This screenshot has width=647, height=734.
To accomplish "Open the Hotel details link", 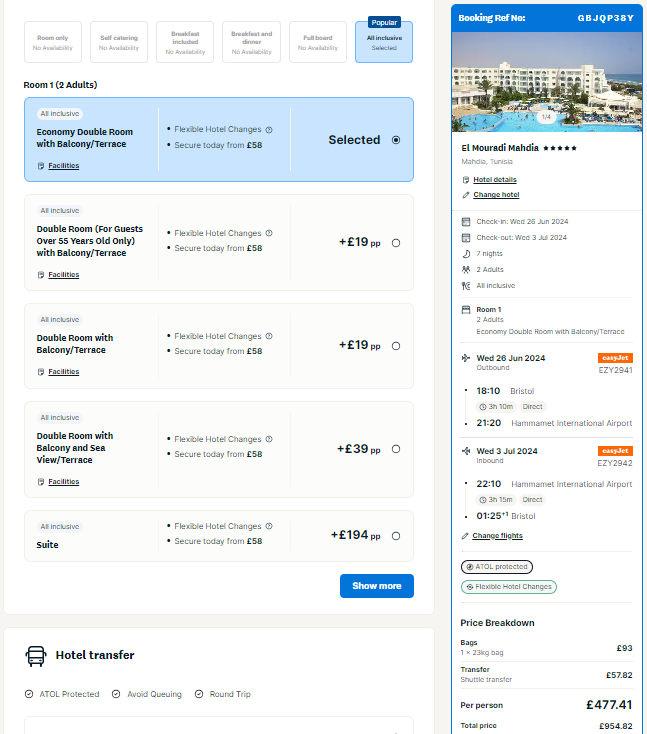I will click(x=495, y=180).
